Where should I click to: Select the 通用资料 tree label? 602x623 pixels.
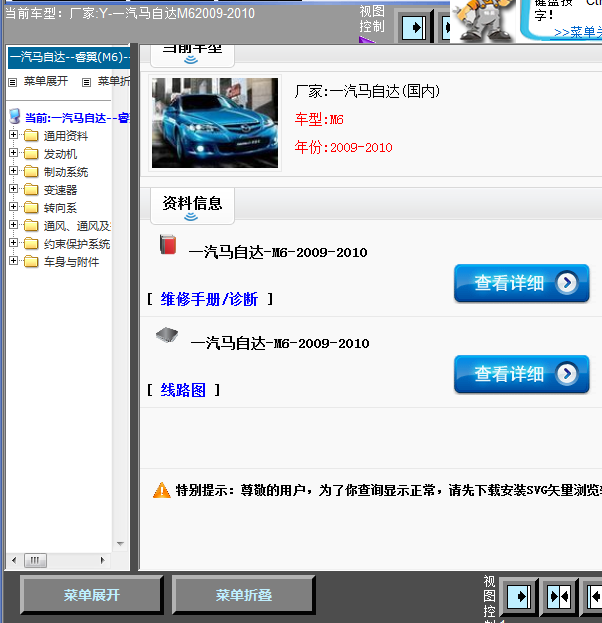(x=66, y=136)
